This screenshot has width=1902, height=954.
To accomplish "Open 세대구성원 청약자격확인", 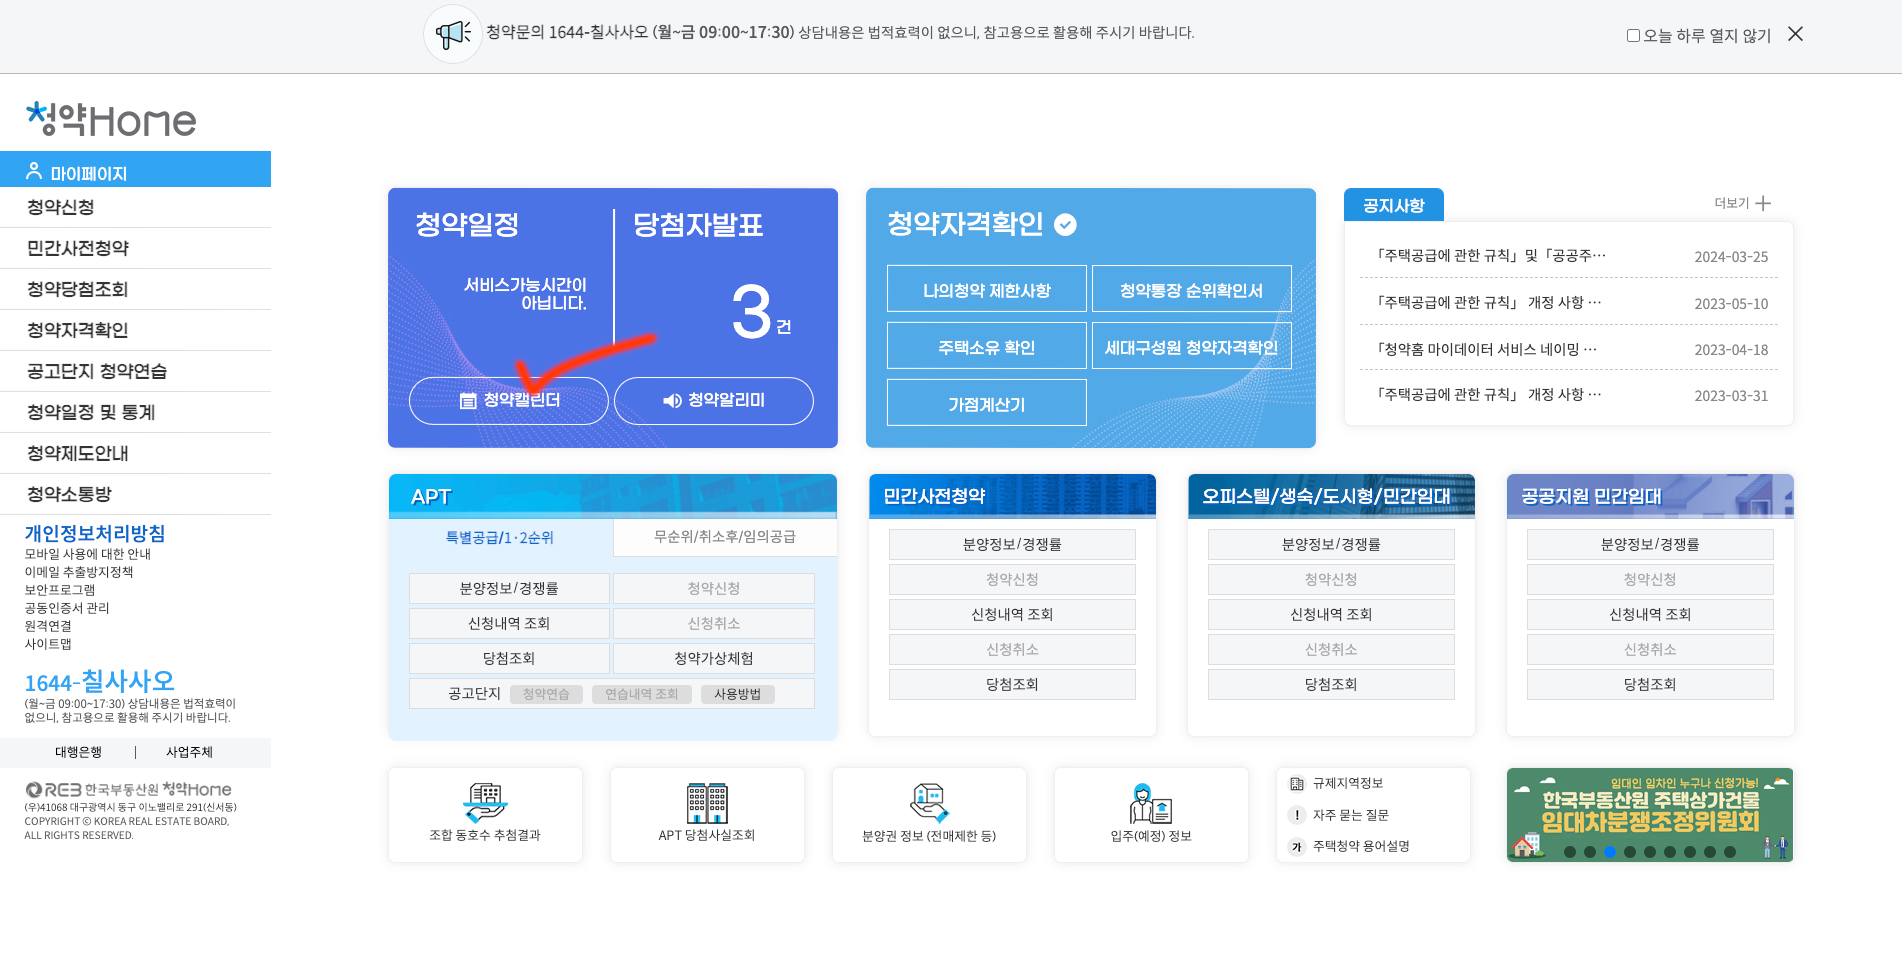I will [1192, 347].
